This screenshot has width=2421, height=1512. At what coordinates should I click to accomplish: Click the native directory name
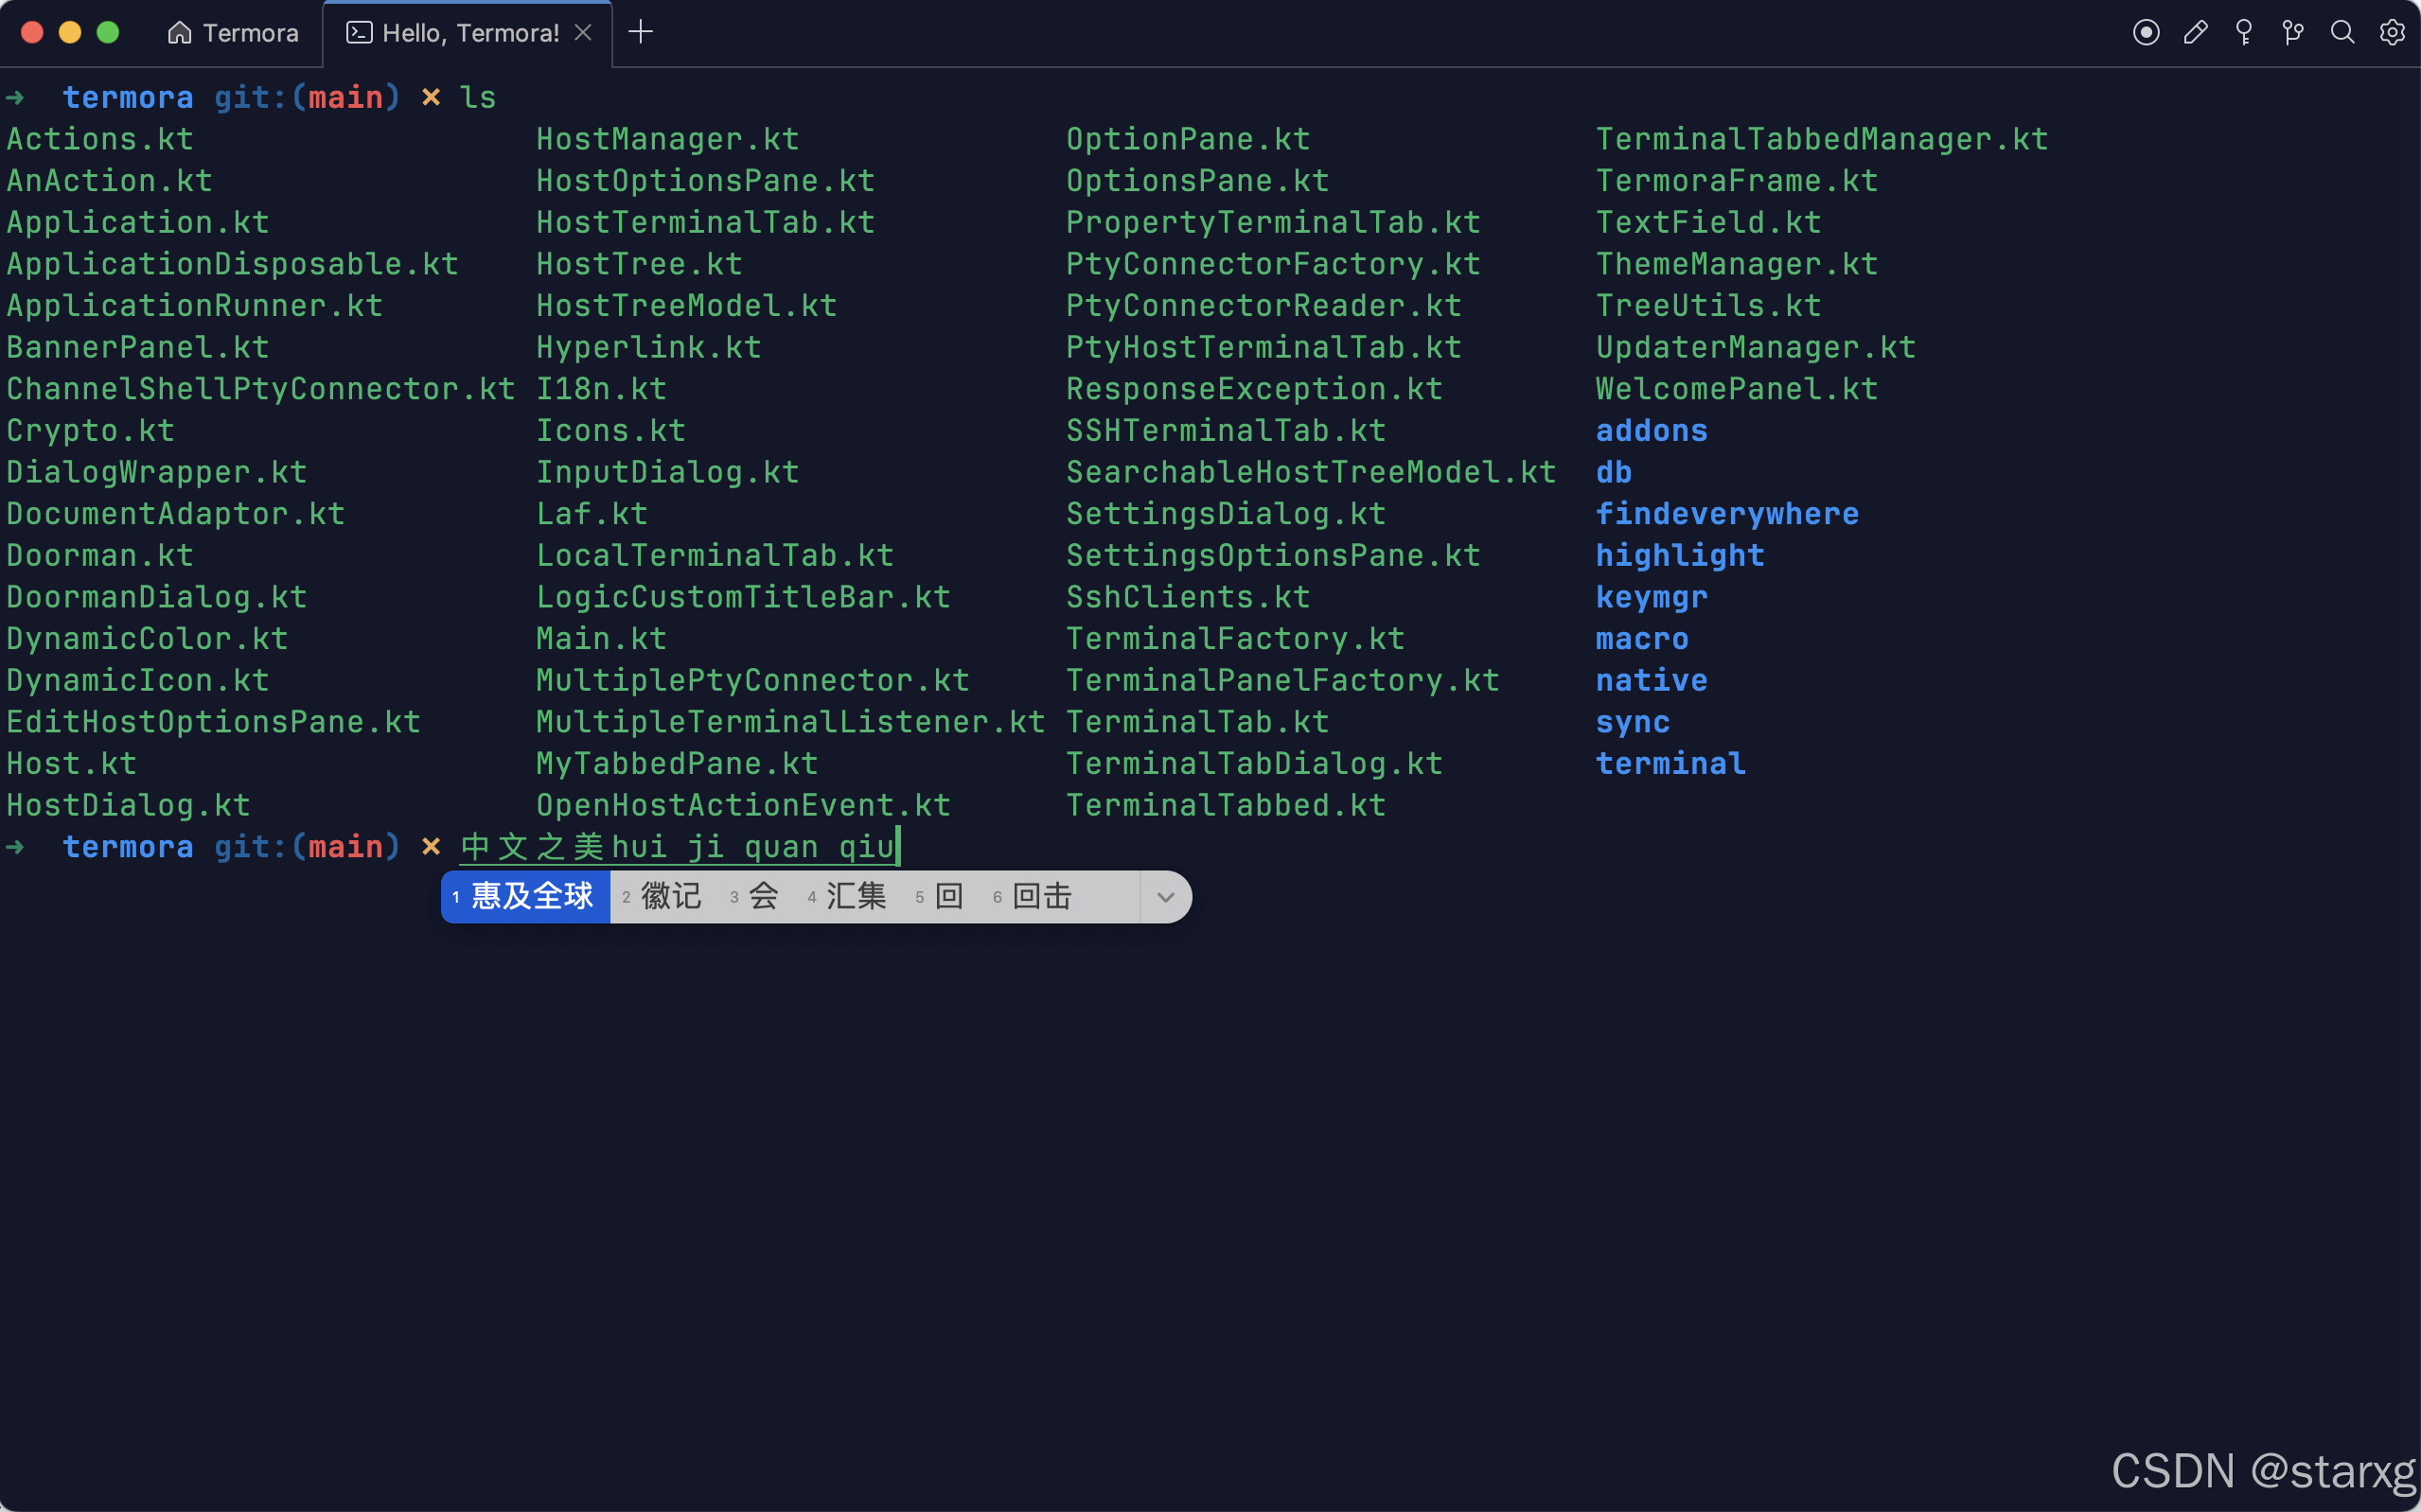coord(1652,681)
